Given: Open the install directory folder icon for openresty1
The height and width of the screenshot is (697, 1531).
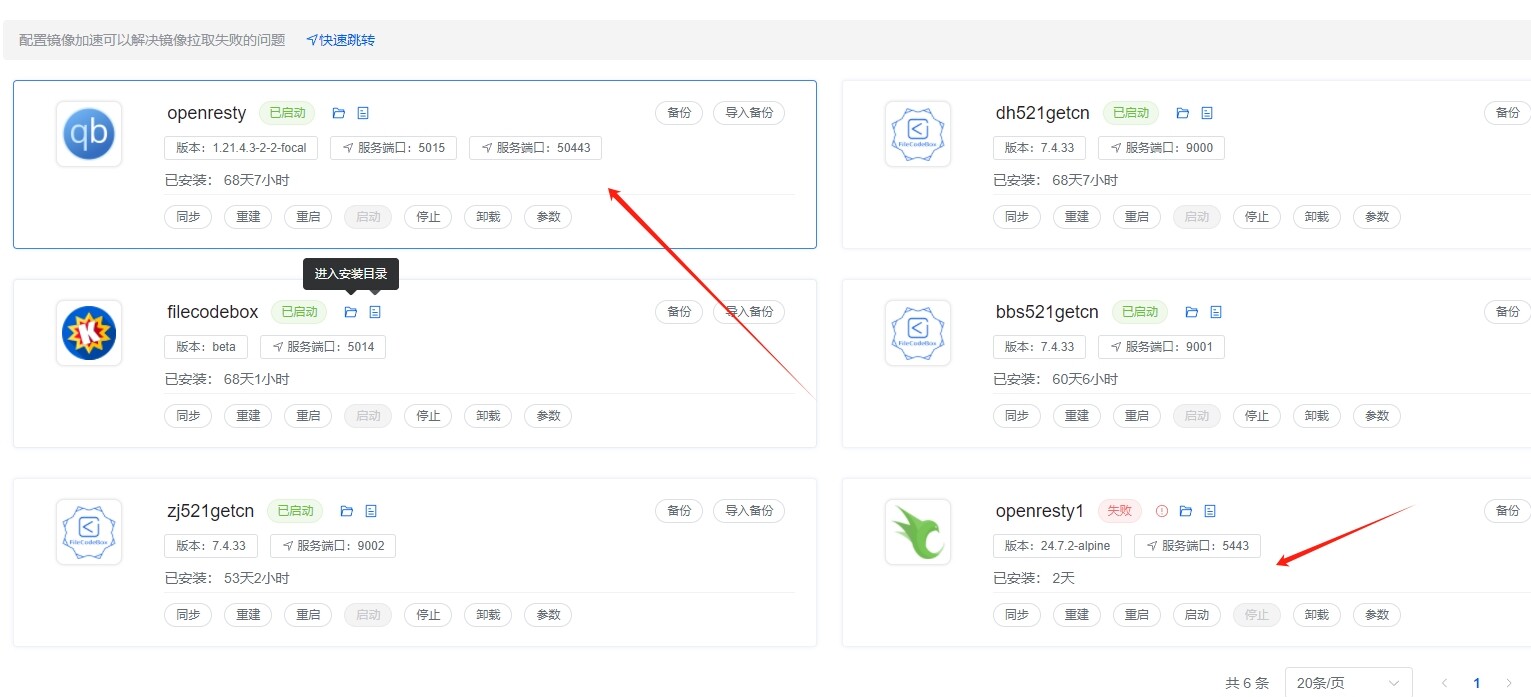Looking at the screenshot, I should [1186, 511].
